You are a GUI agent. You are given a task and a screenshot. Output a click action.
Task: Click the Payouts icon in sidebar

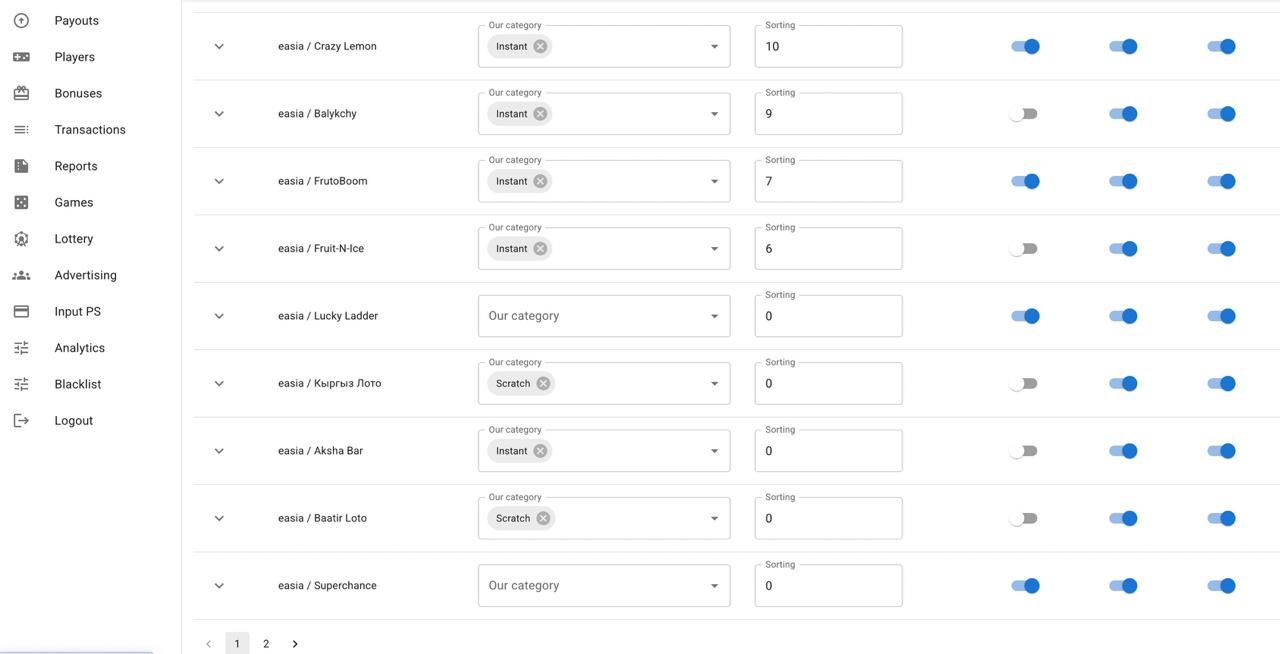tap(21, 20)
